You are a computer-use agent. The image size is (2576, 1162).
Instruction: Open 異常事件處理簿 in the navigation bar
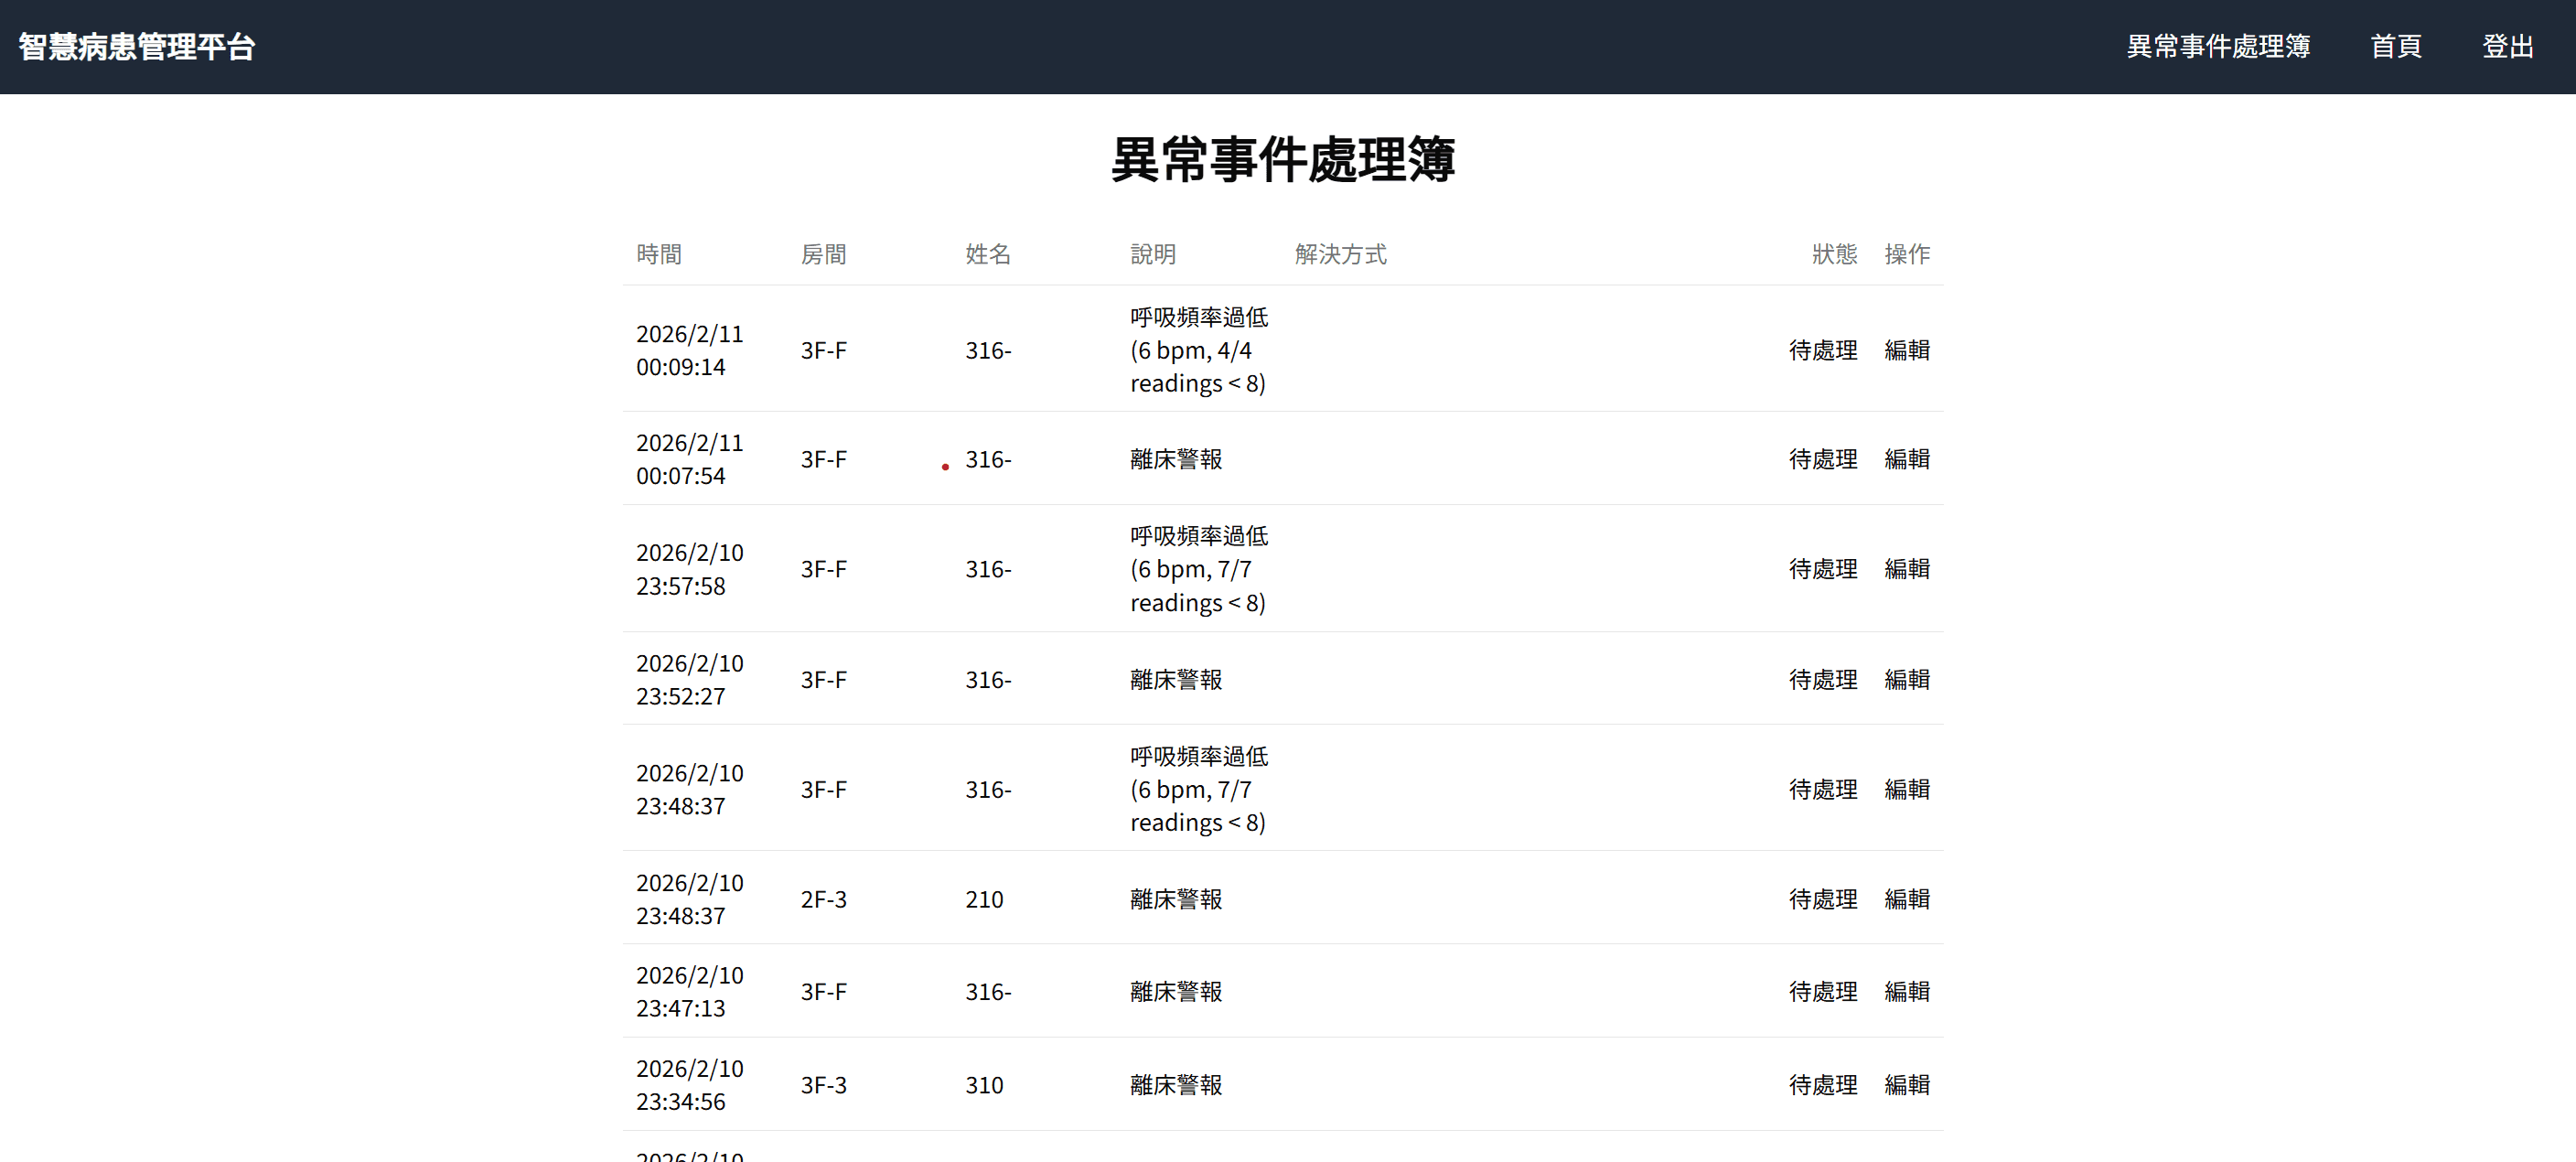[x=2217, y=47]
